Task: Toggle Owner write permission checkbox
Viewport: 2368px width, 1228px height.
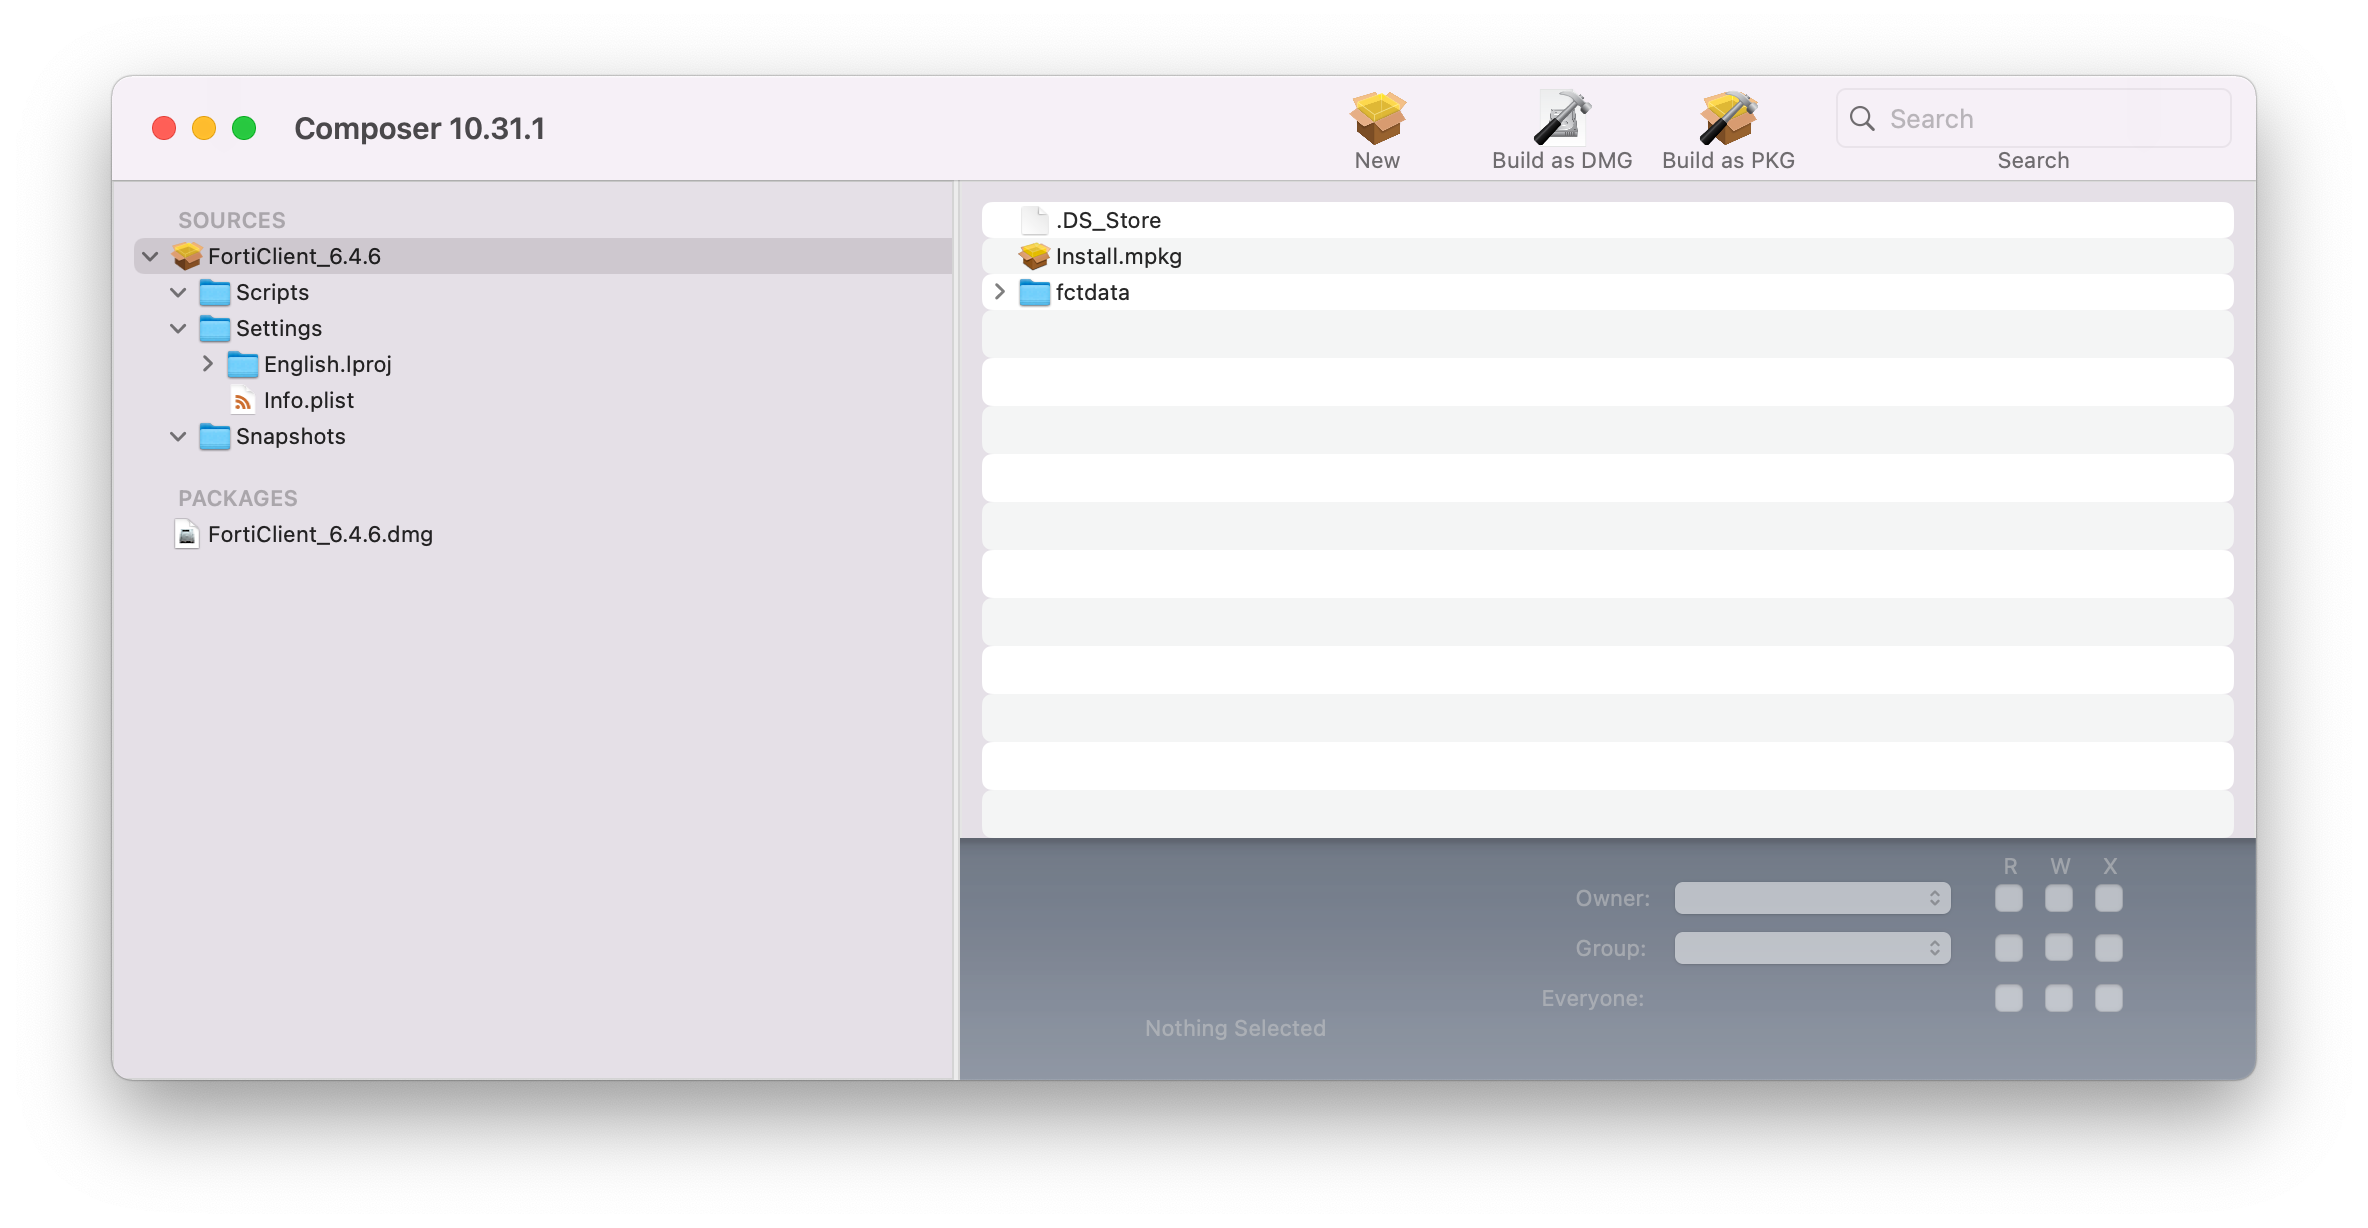Action: (2059, 898)
